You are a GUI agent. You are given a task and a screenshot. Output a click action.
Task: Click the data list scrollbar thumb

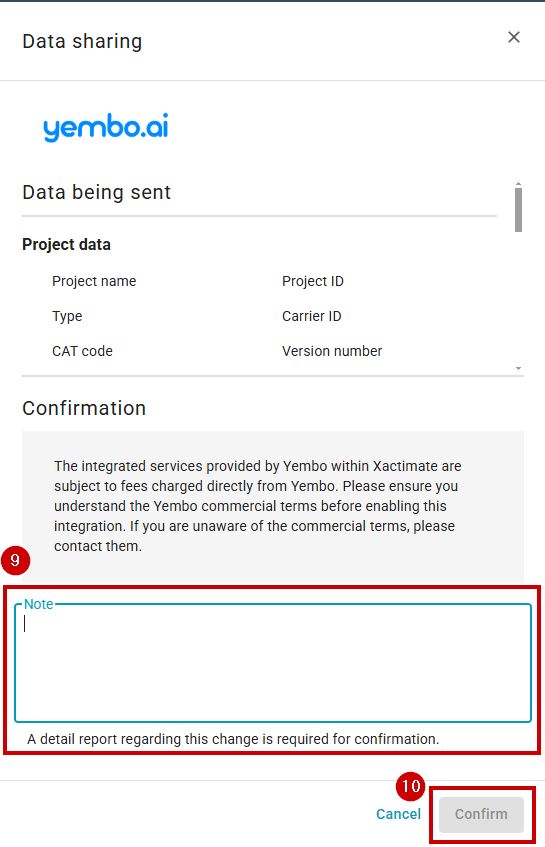519,210
